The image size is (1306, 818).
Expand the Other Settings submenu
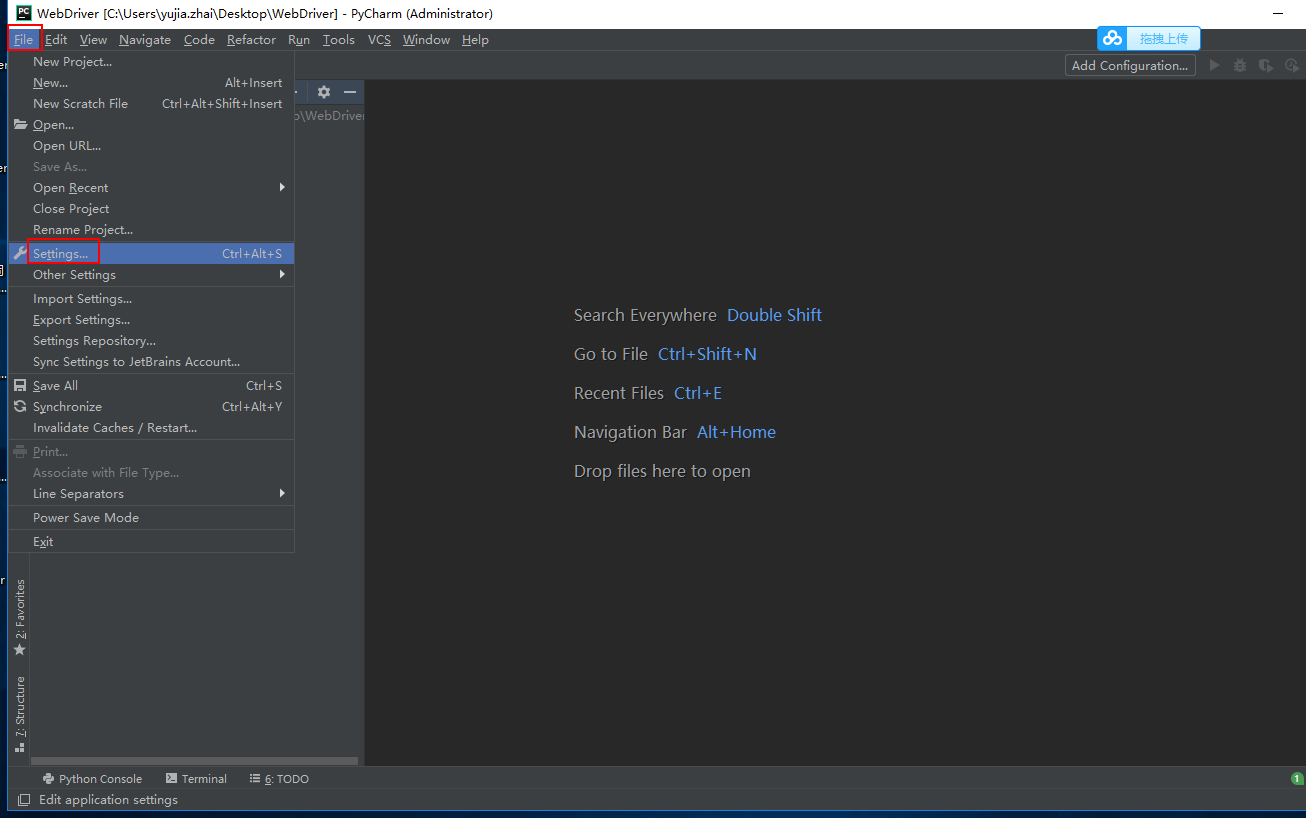(151, 275)
